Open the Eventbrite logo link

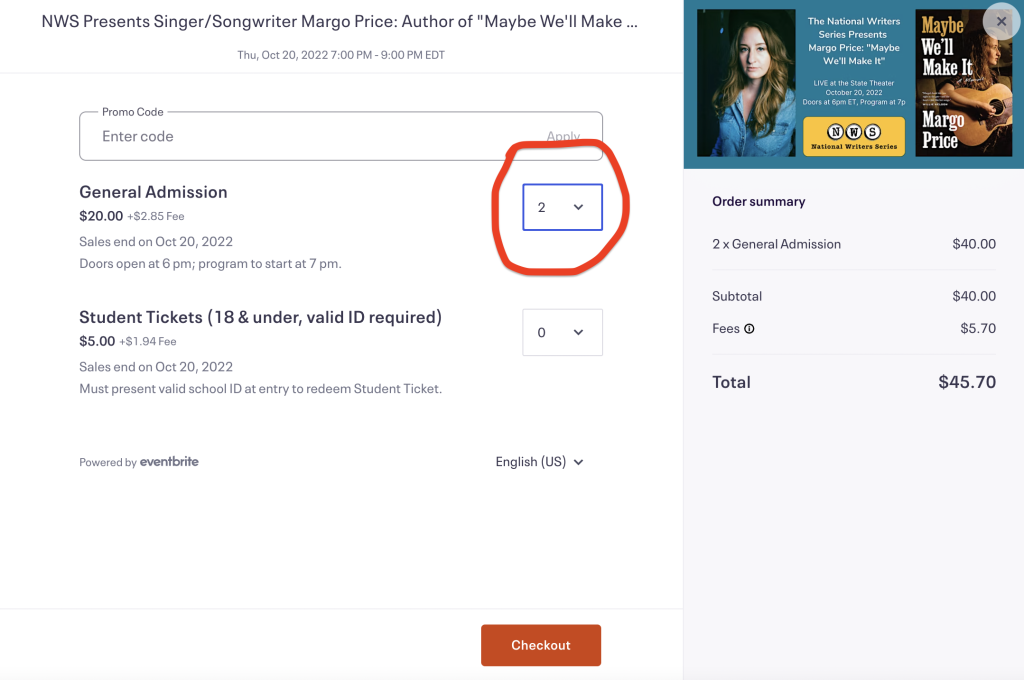tap(169, 461)
